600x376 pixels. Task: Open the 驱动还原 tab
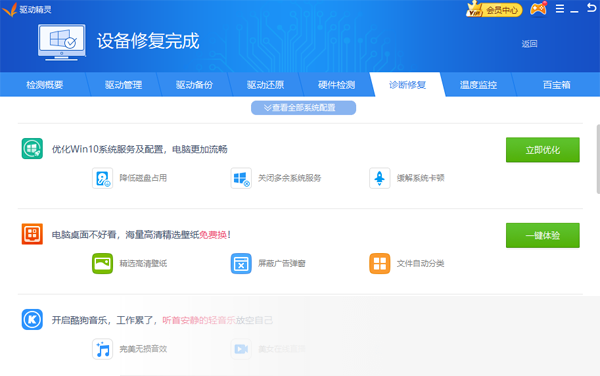265,85
